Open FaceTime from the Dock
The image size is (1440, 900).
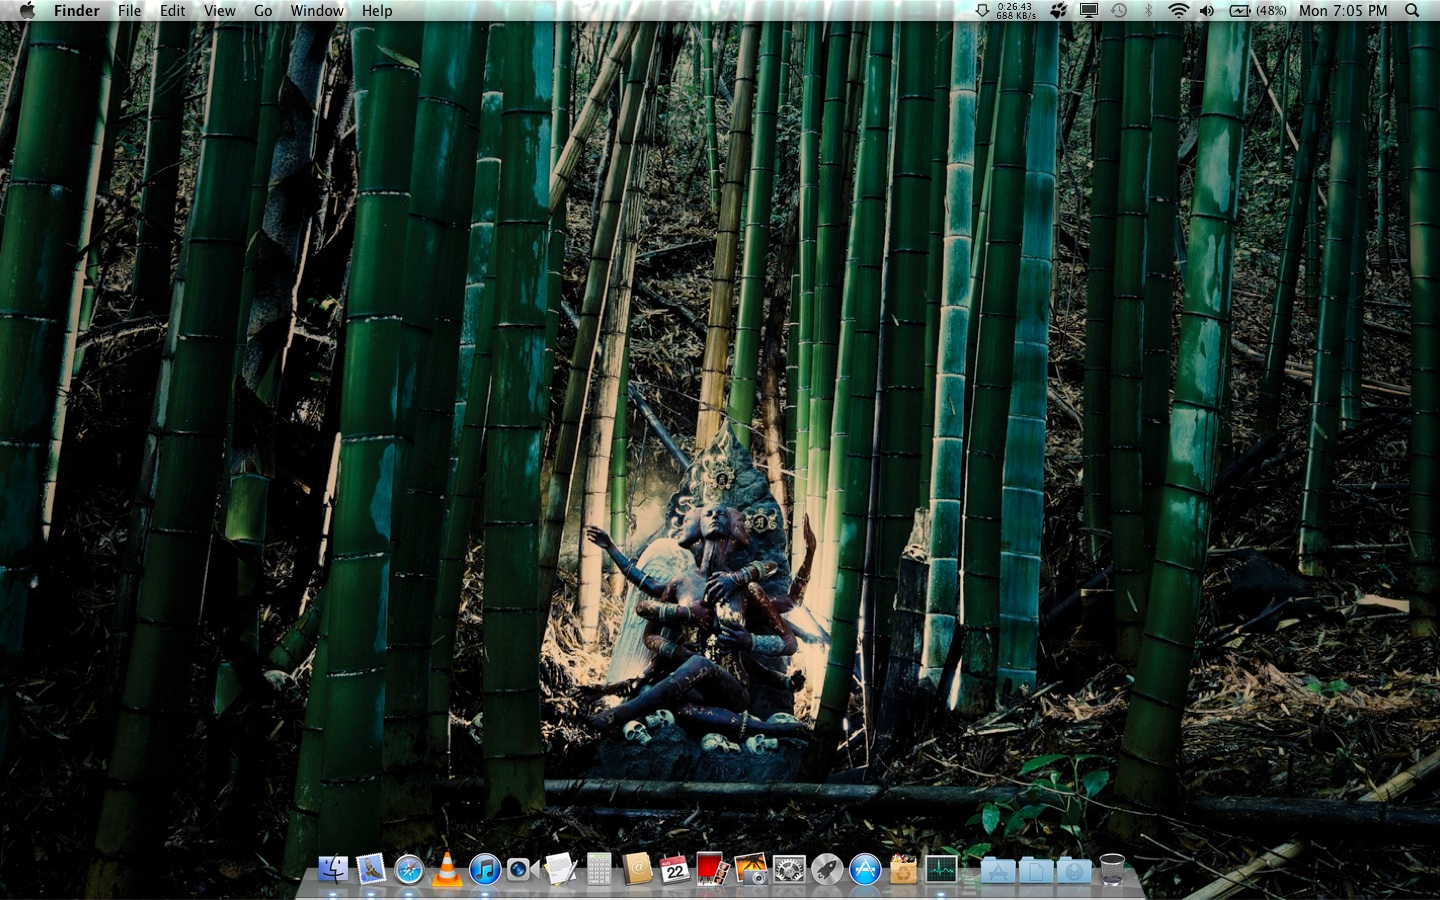[522, 869]
